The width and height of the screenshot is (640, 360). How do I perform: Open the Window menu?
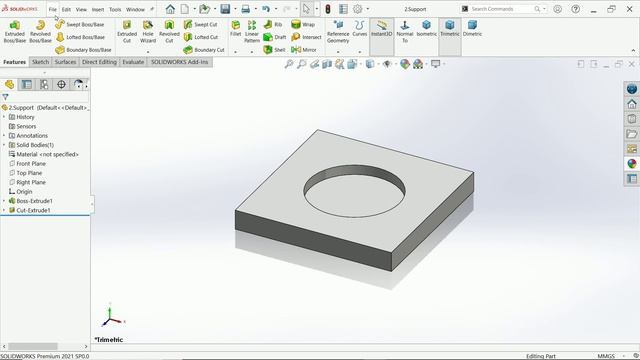pos(135,9)
